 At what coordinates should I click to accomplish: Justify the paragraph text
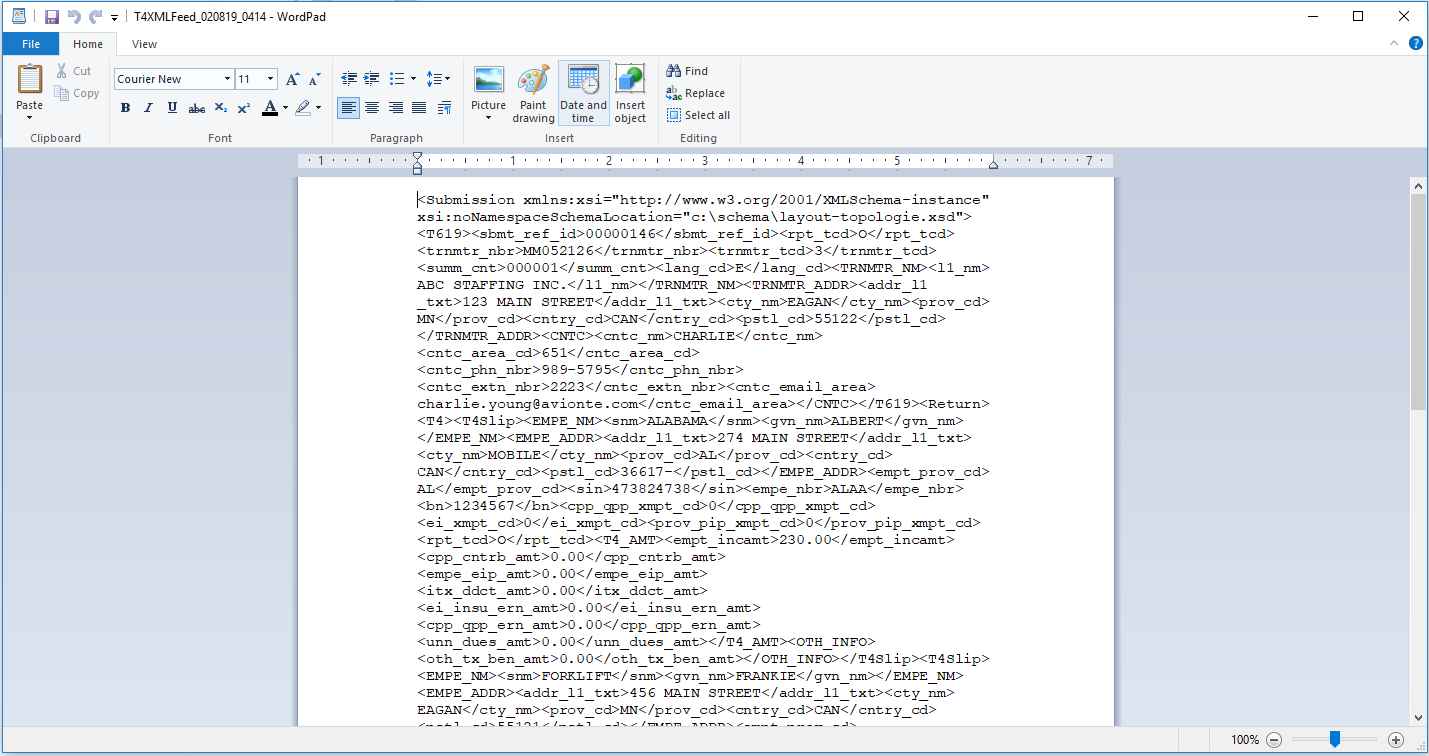click(420, 108)
